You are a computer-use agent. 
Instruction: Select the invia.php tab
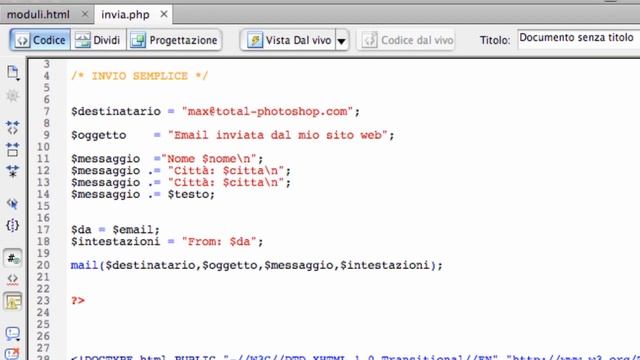coord(125,15)
